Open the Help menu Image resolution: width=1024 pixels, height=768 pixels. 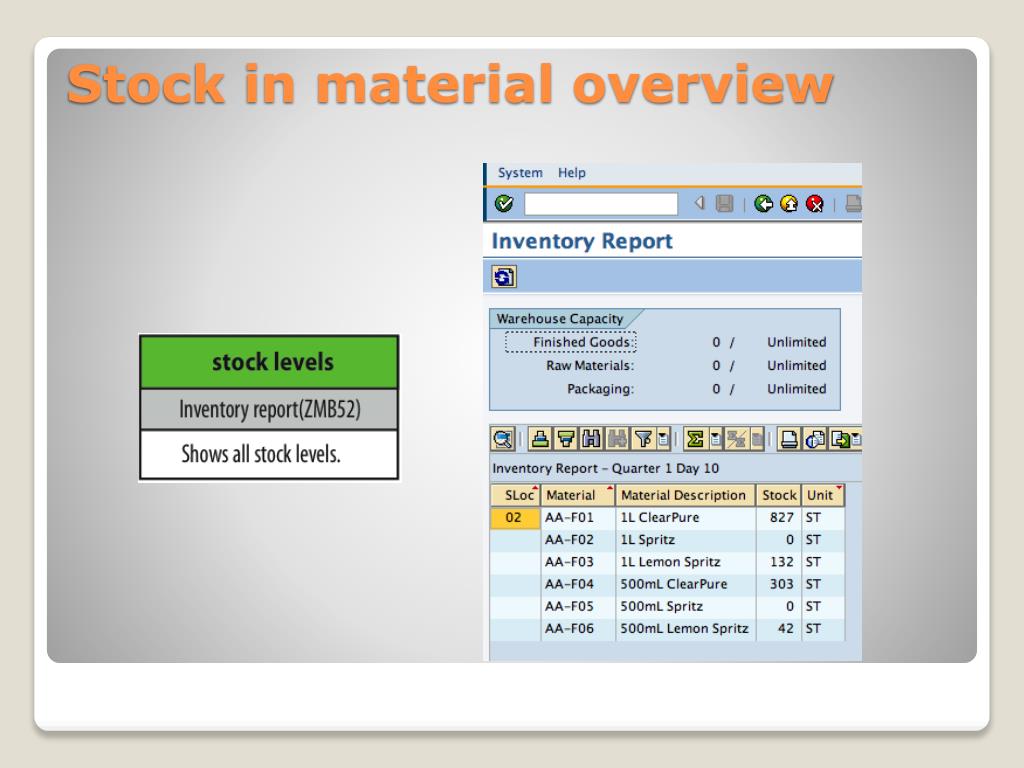click(571, 173)
